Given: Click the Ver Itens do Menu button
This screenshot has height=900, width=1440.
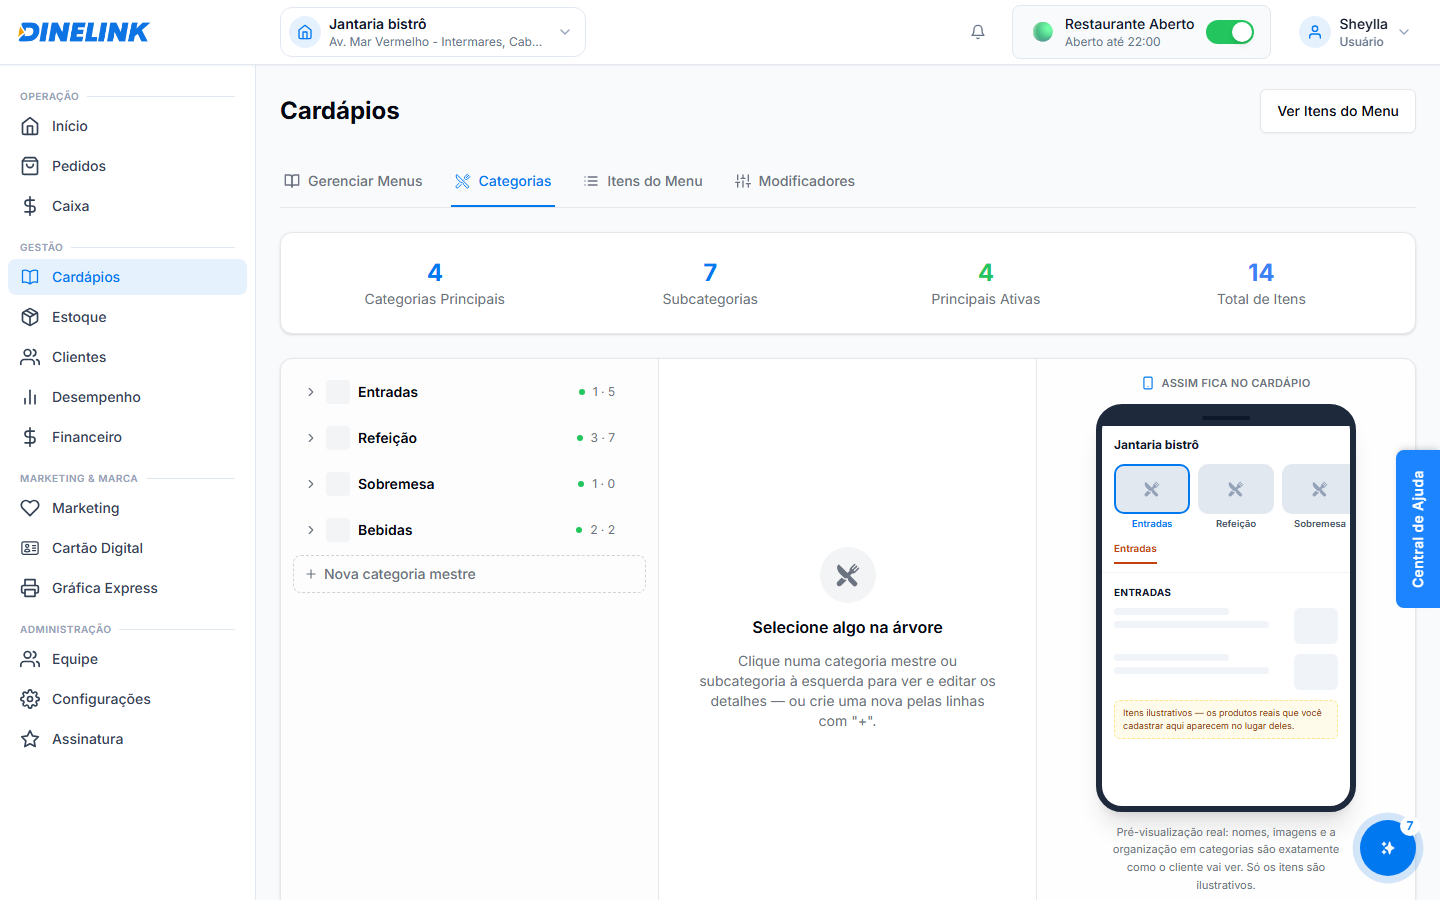Looking at the screenshot, I should click(x=1338, y=111).
